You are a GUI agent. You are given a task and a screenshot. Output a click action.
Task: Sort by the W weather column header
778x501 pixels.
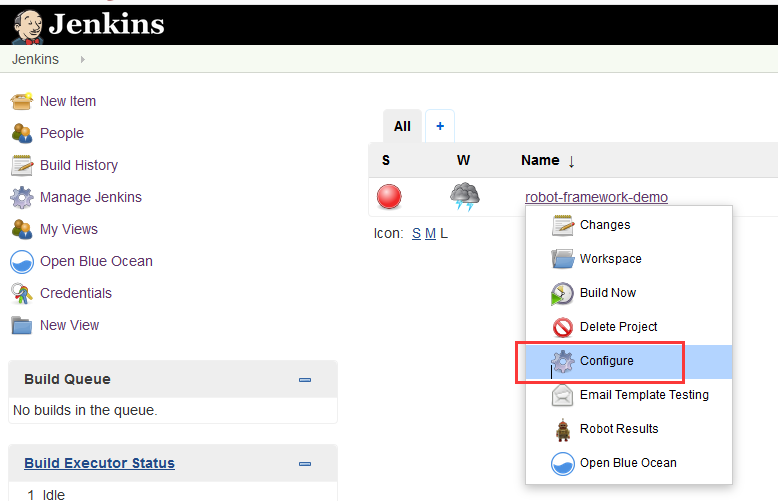pos(463,161)
